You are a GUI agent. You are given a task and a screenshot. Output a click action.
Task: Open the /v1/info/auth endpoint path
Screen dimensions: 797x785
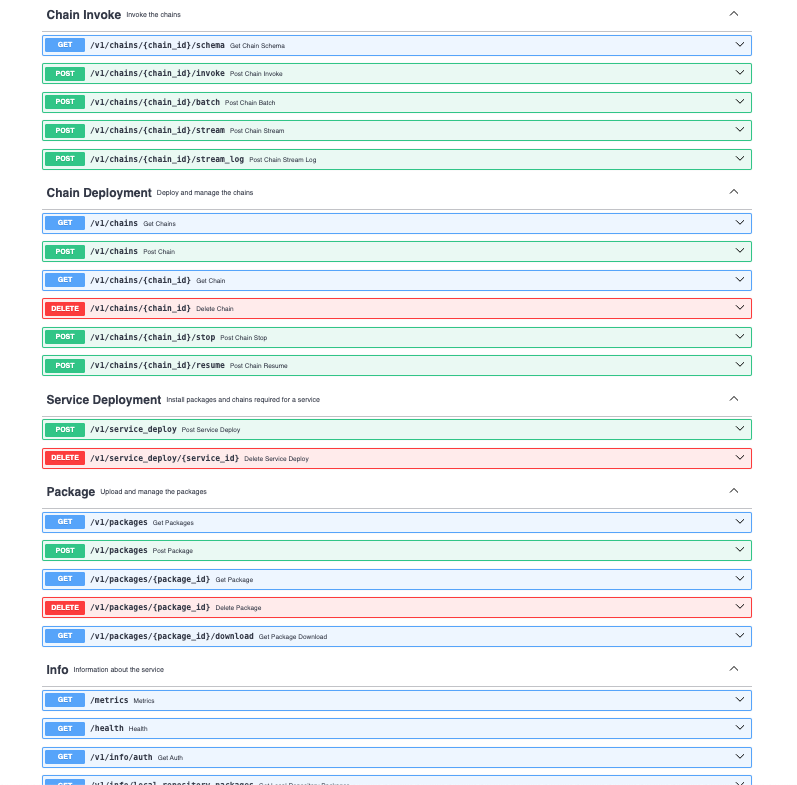121,757
